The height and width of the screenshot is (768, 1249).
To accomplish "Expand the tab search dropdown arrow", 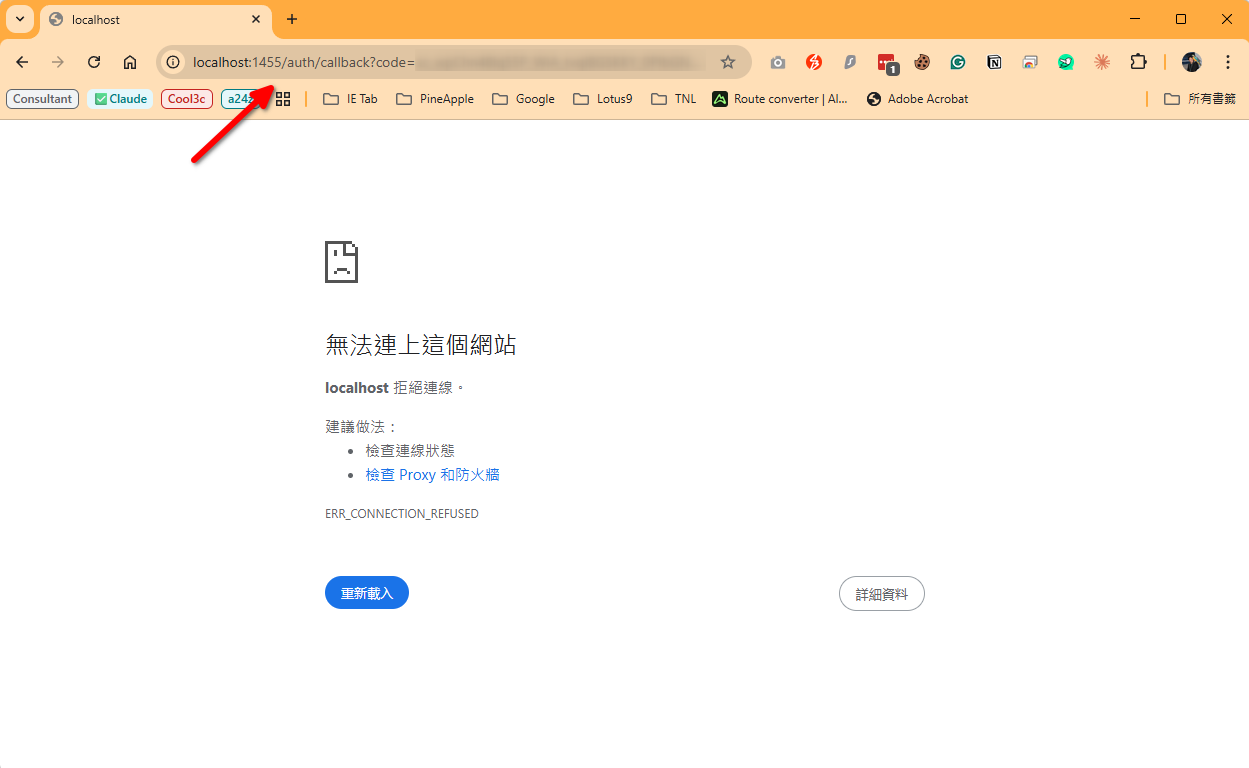I will coord(20,19).
